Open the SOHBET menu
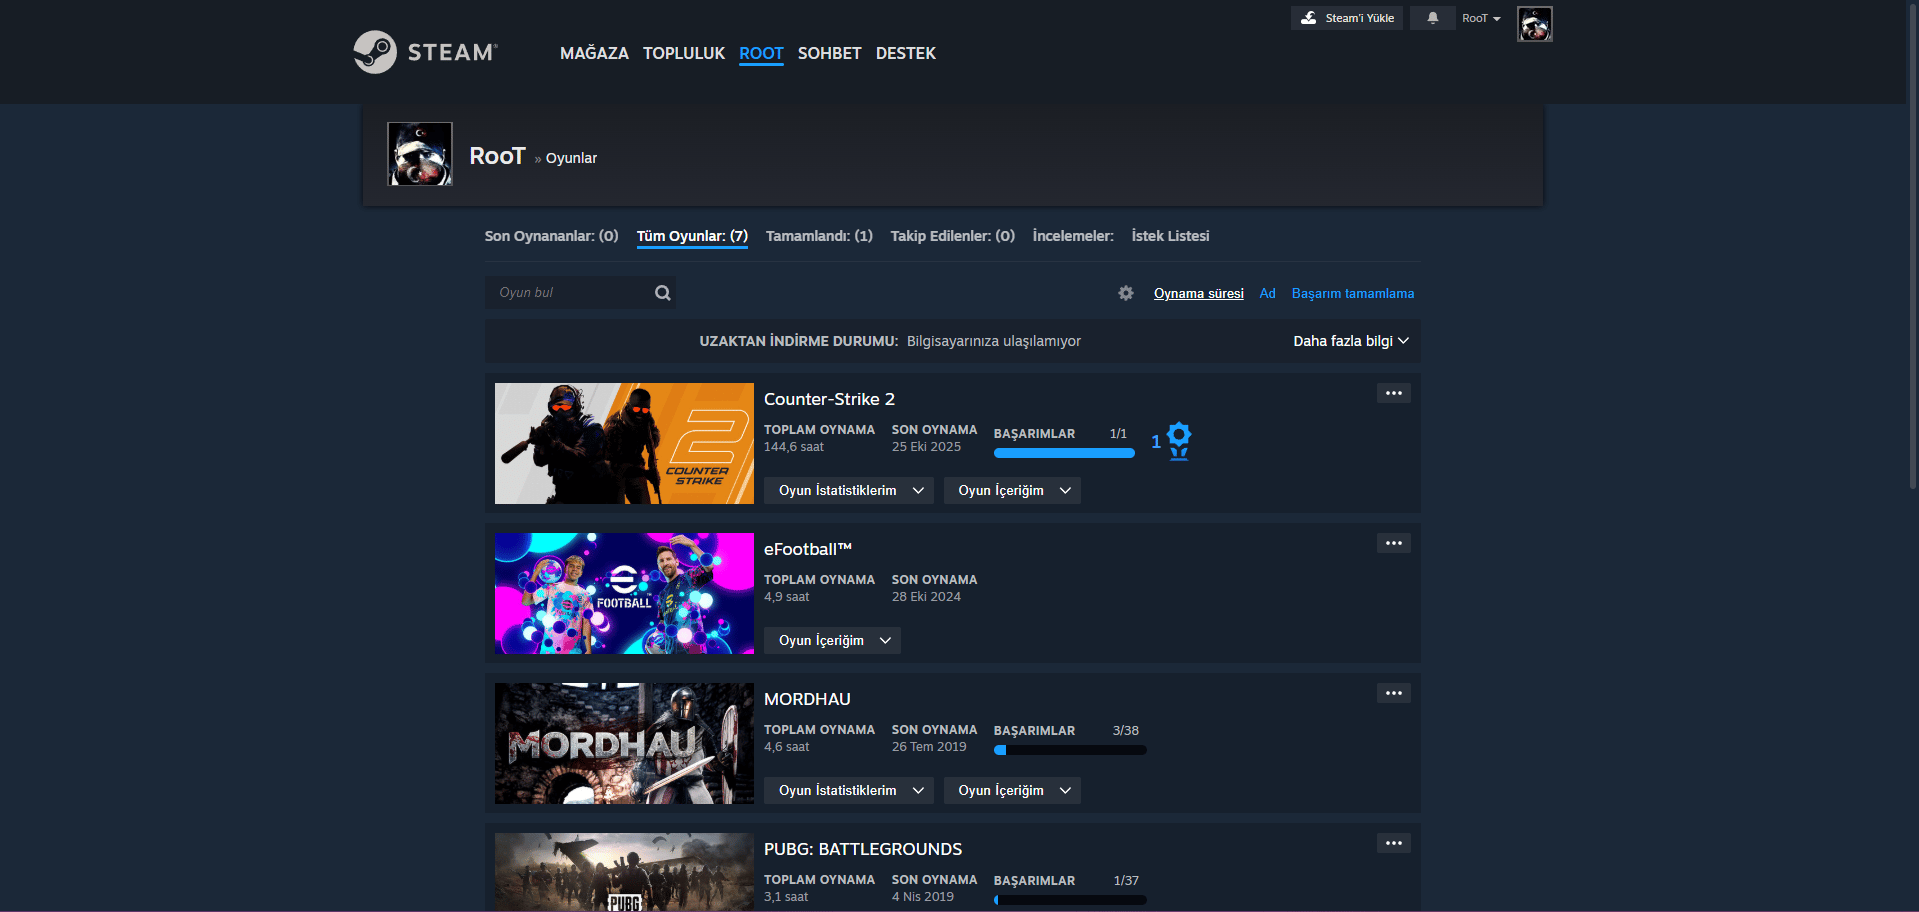This screenshot has width=1919, height=912. pos(829,53)
